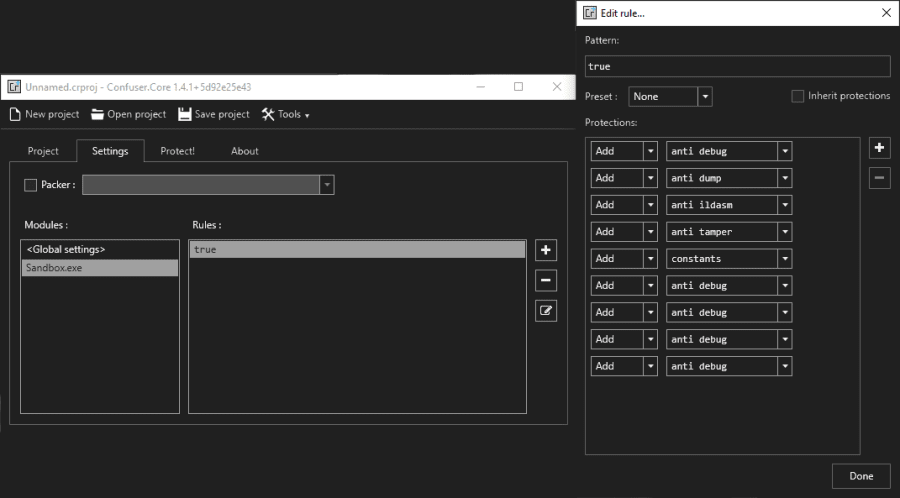900x498 pixels.
Task: Open the About tab
Action: click(245, 151)
